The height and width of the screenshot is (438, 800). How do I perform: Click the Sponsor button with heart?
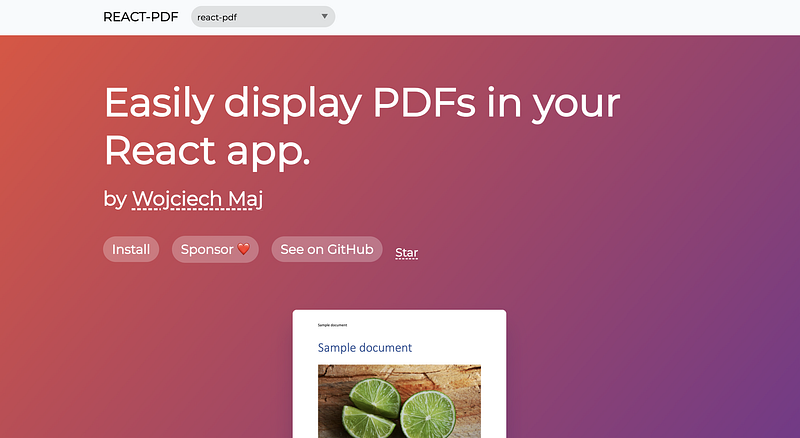[215, 249]
